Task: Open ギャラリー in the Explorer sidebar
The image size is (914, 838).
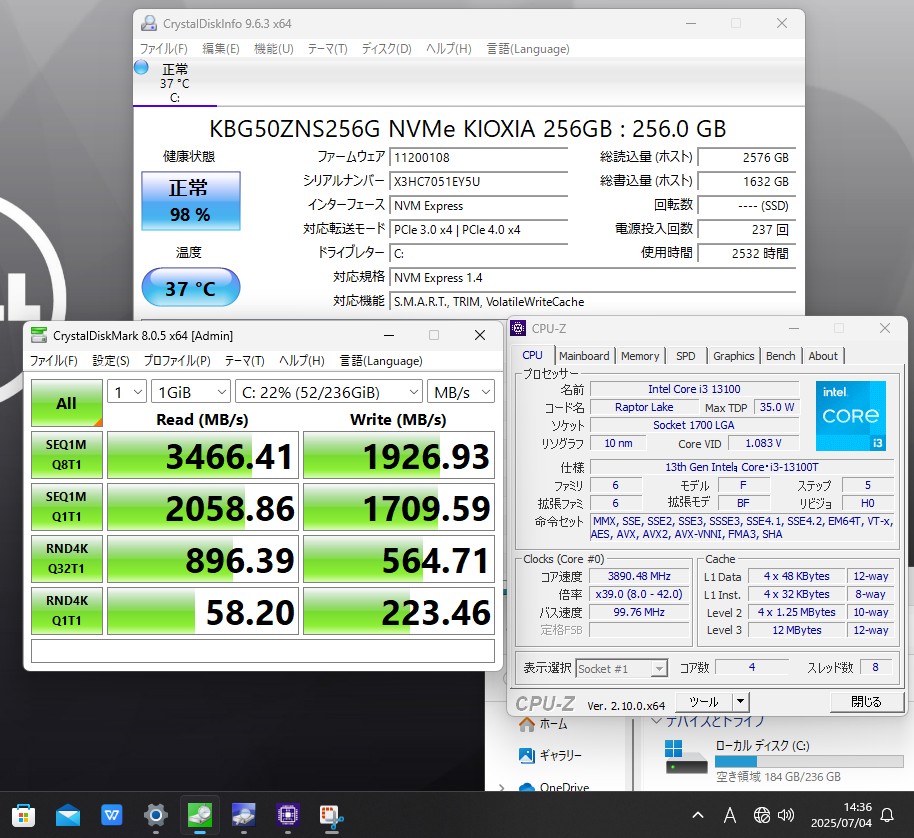Action: 550,755
